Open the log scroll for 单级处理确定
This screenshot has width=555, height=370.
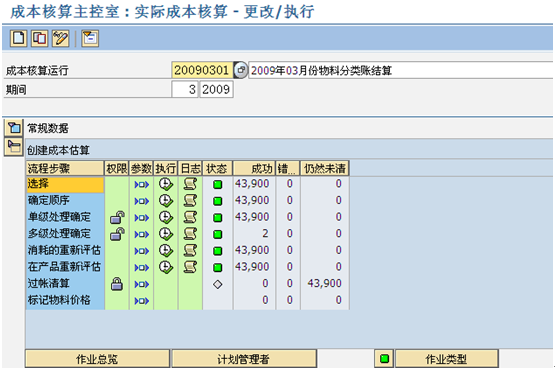190,217
